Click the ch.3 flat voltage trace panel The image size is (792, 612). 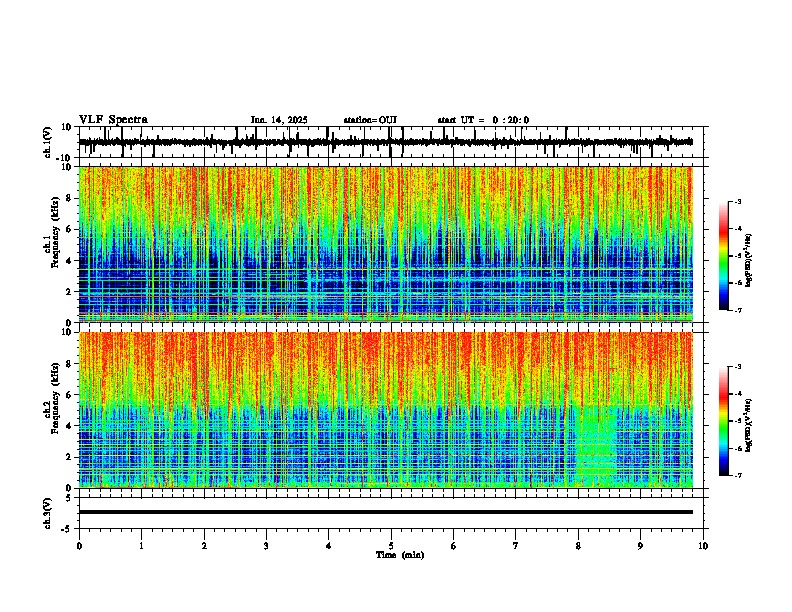(393, 513)
